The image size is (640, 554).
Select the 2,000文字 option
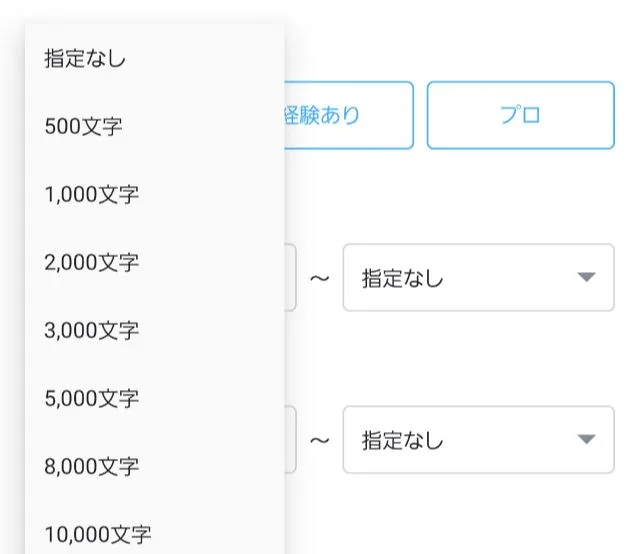(x=91, y=262)
